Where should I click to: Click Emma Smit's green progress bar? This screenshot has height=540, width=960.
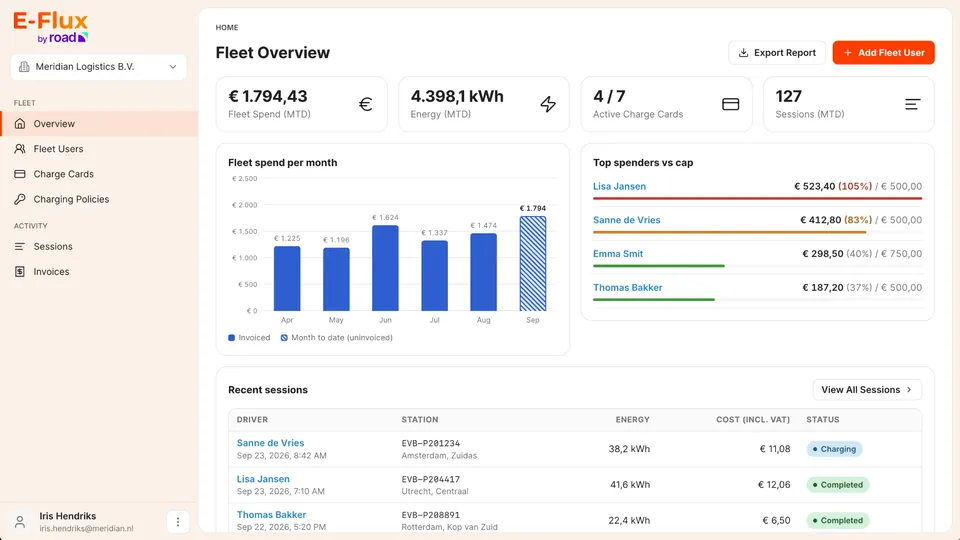pos(659,266)
